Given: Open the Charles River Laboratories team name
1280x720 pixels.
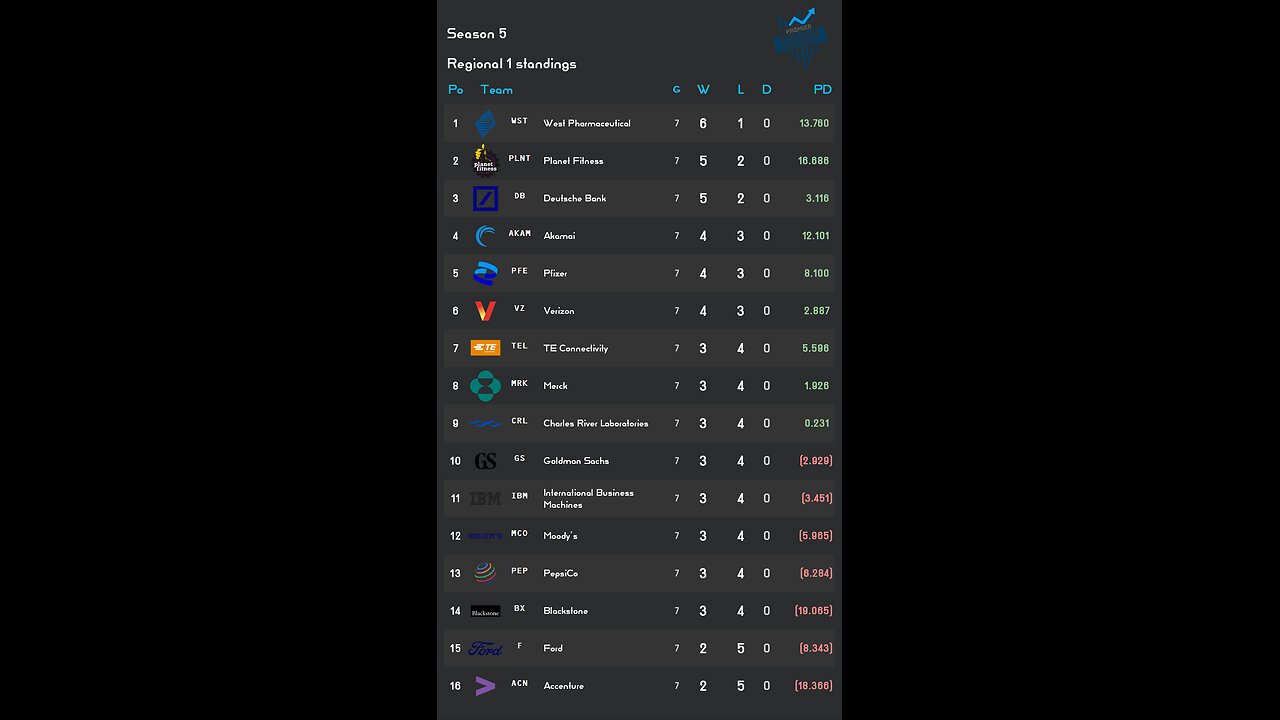Looking at the screenshot, I should 596,423.
